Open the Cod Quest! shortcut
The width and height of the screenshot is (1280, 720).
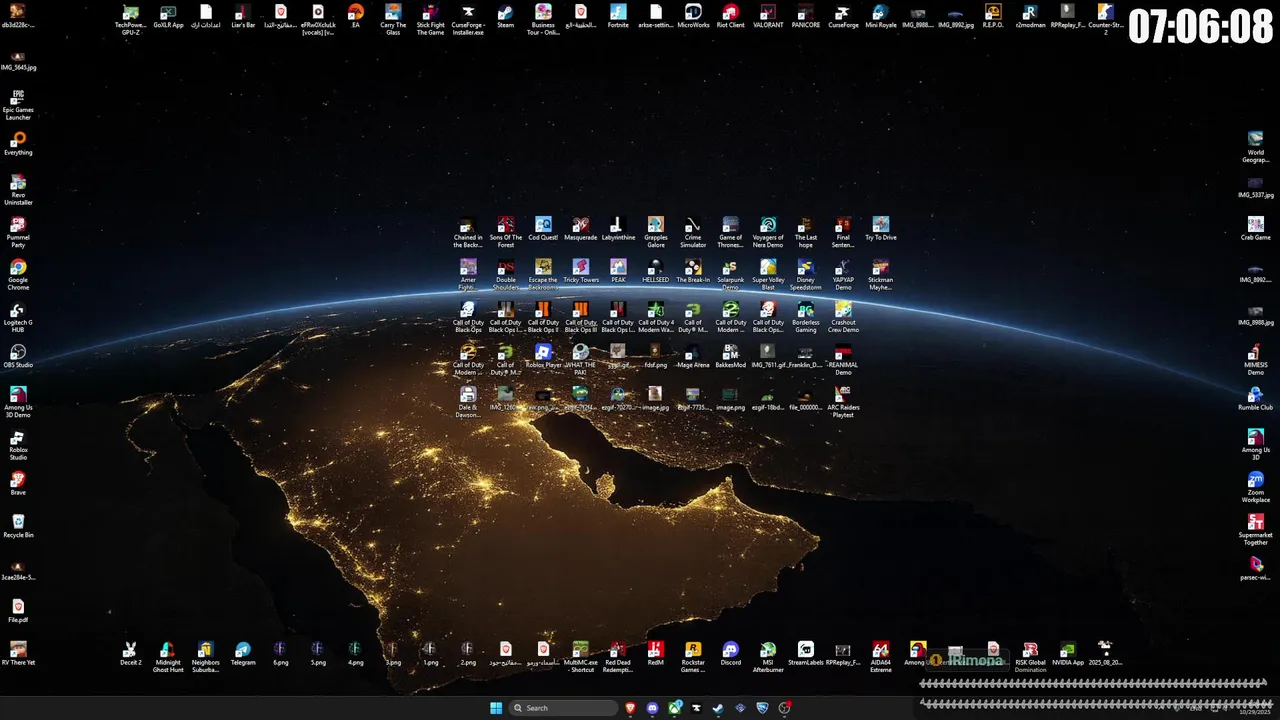543,228
